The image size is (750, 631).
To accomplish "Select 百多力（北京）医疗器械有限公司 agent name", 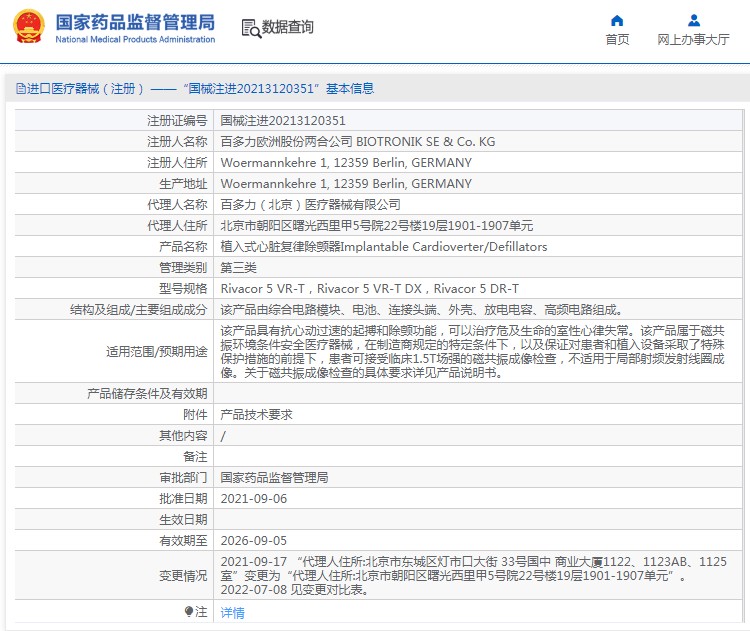I will (310, 205).
